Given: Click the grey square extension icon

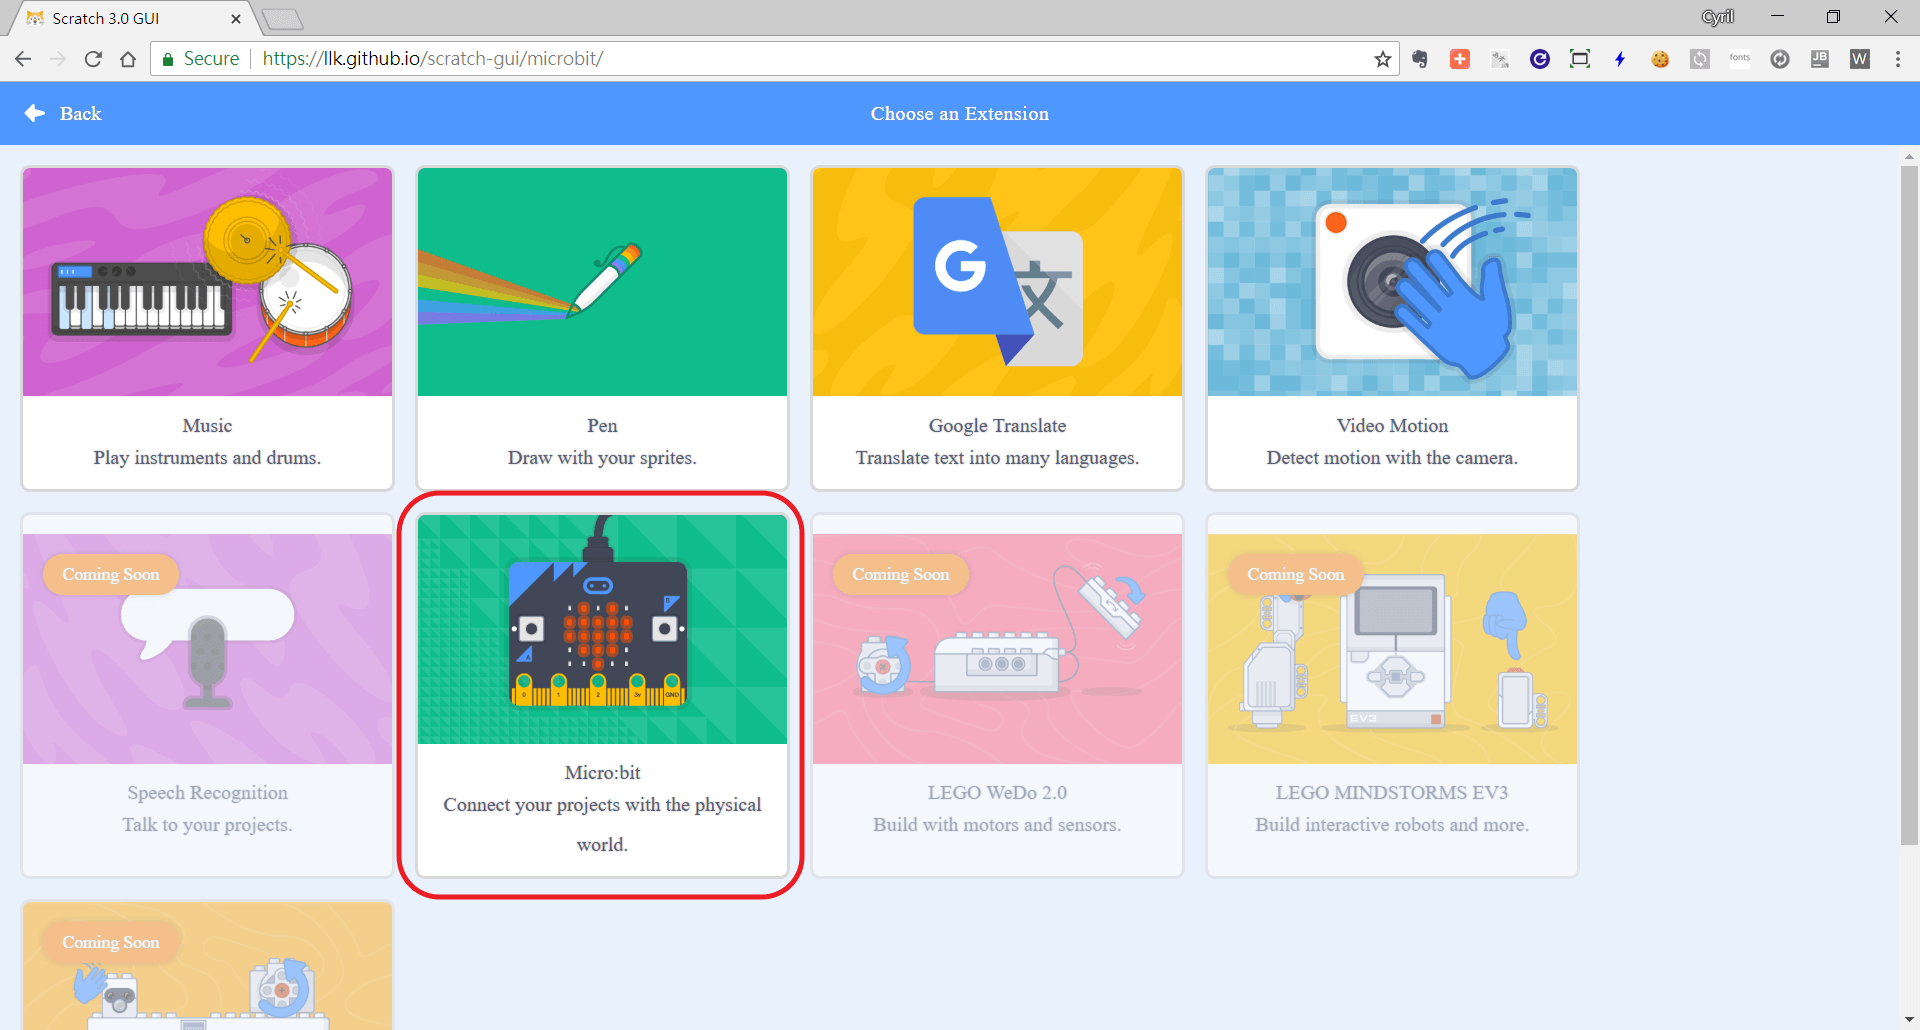Looking at the screenshot, I should coord(1700,59).
